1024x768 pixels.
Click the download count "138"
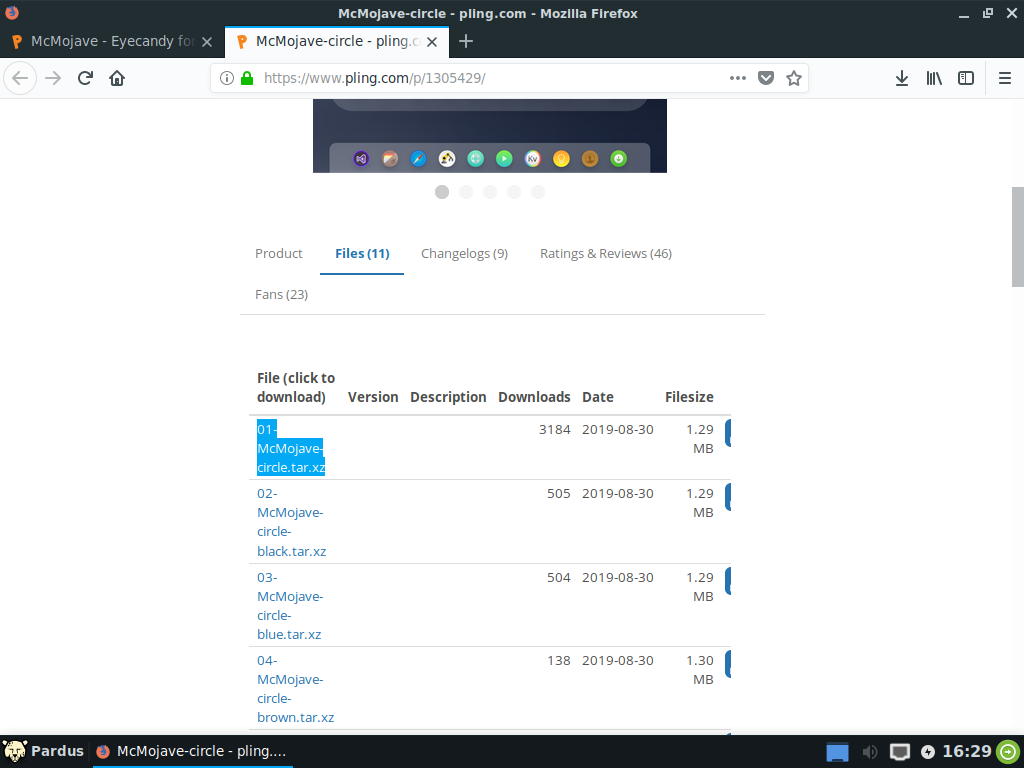[x=558, y=661]
